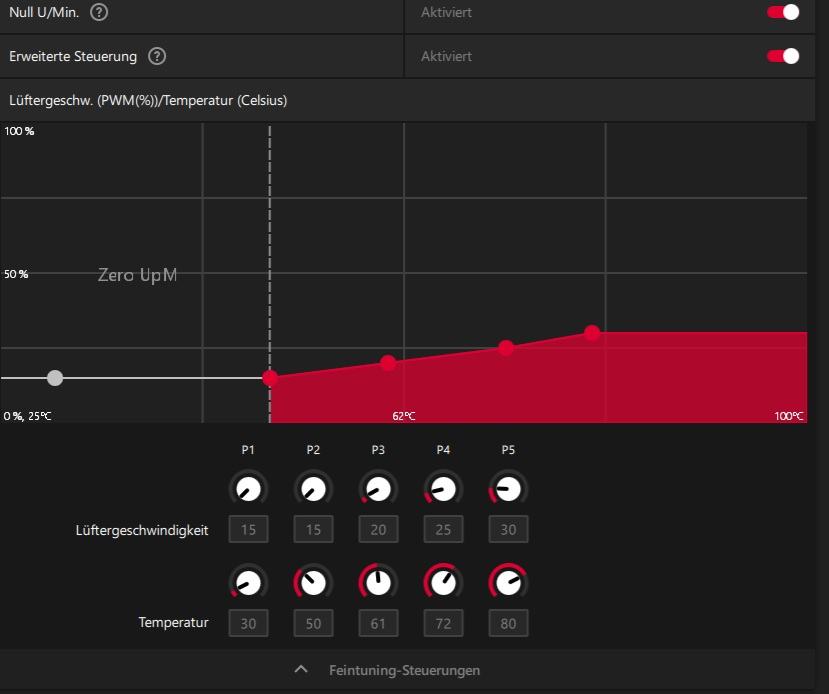
Task: Click the third red fan curve point
Action: [506, 348]
